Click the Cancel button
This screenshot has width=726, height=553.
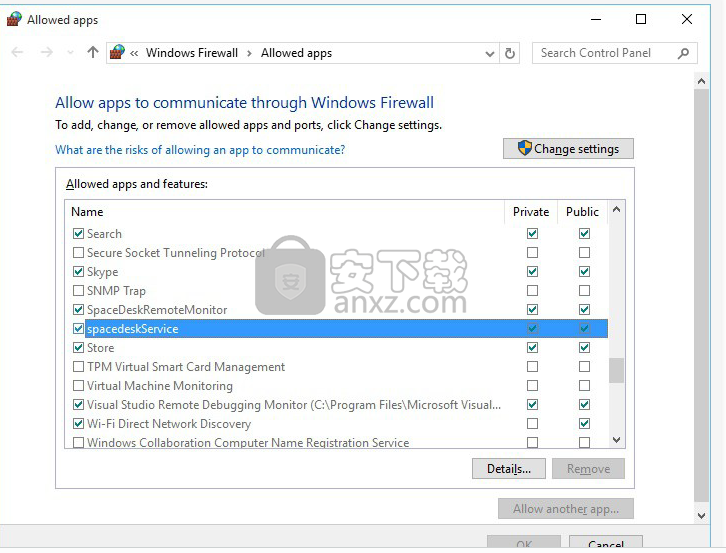pyautogui.click(x=606, y=543)
